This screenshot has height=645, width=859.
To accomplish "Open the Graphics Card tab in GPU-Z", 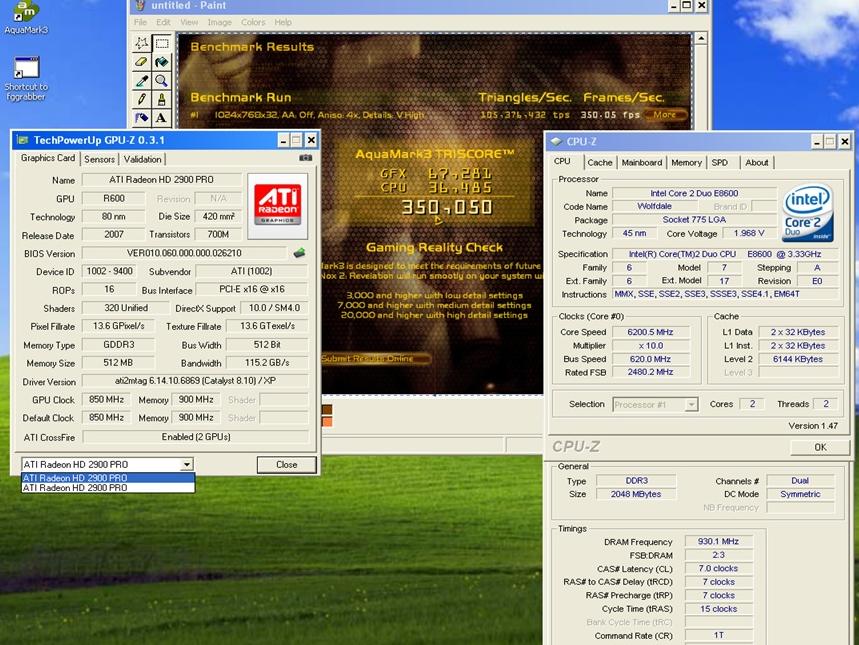I will [48, 158].
